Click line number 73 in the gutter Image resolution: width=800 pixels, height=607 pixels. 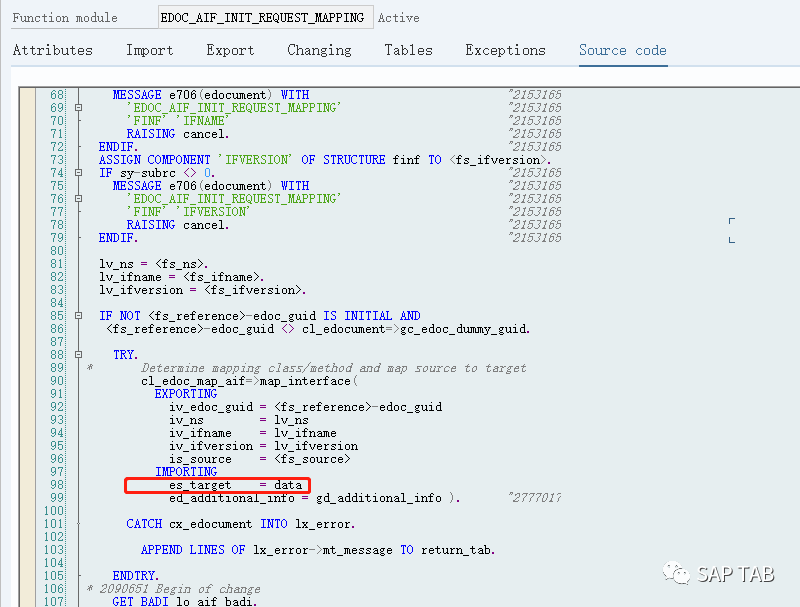[x=57, y=160]
